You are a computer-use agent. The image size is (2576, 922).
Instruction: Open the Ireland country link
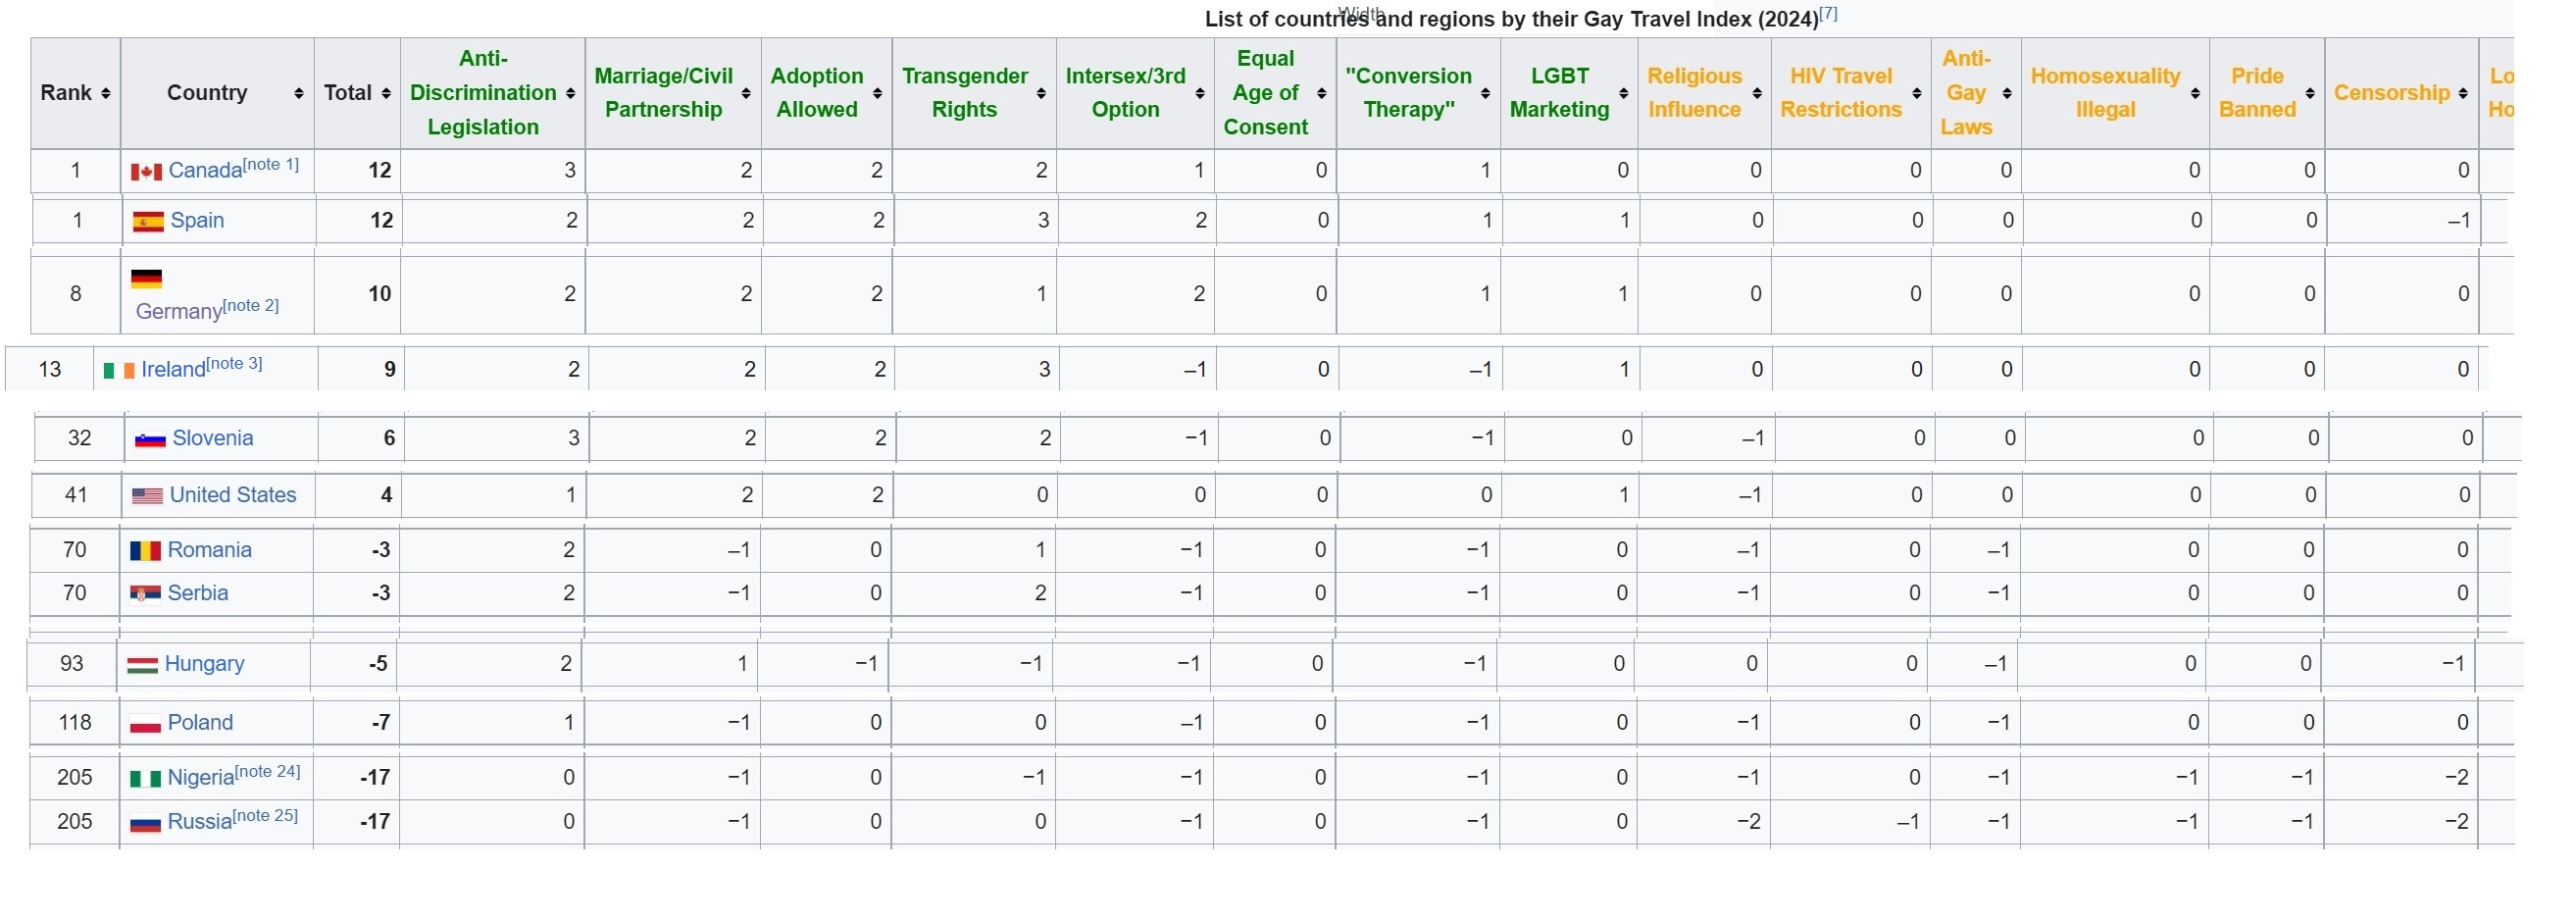(x=173, y=370)
